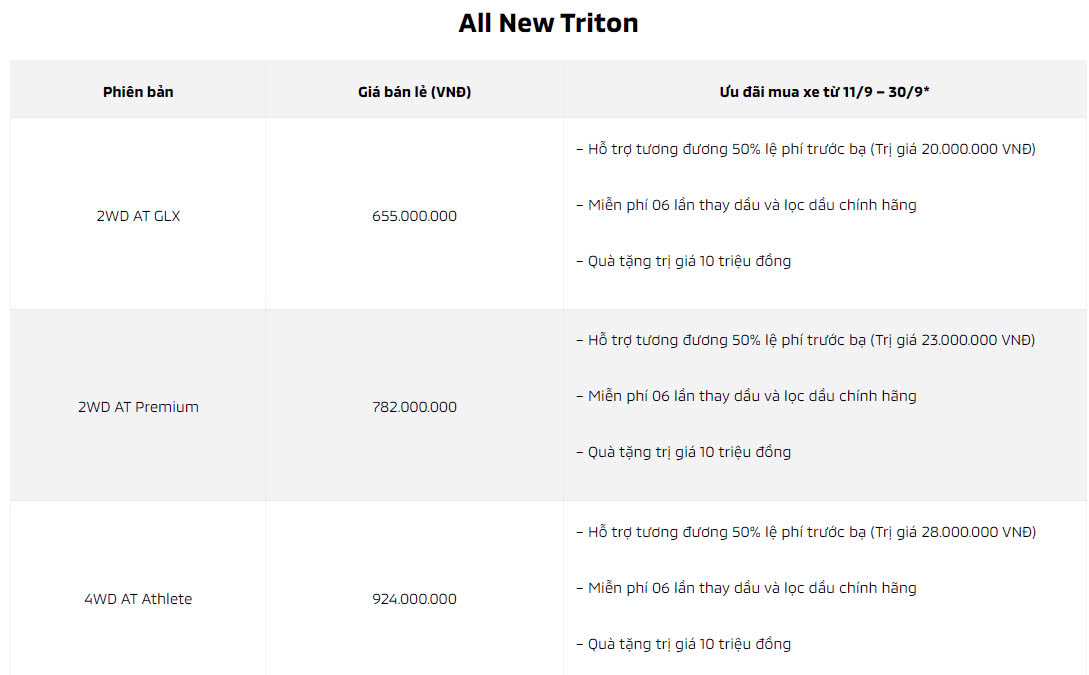Screen dimensions: 1089x675
Task: Click GLX row free oil change text
Action: tap(746, 205)
